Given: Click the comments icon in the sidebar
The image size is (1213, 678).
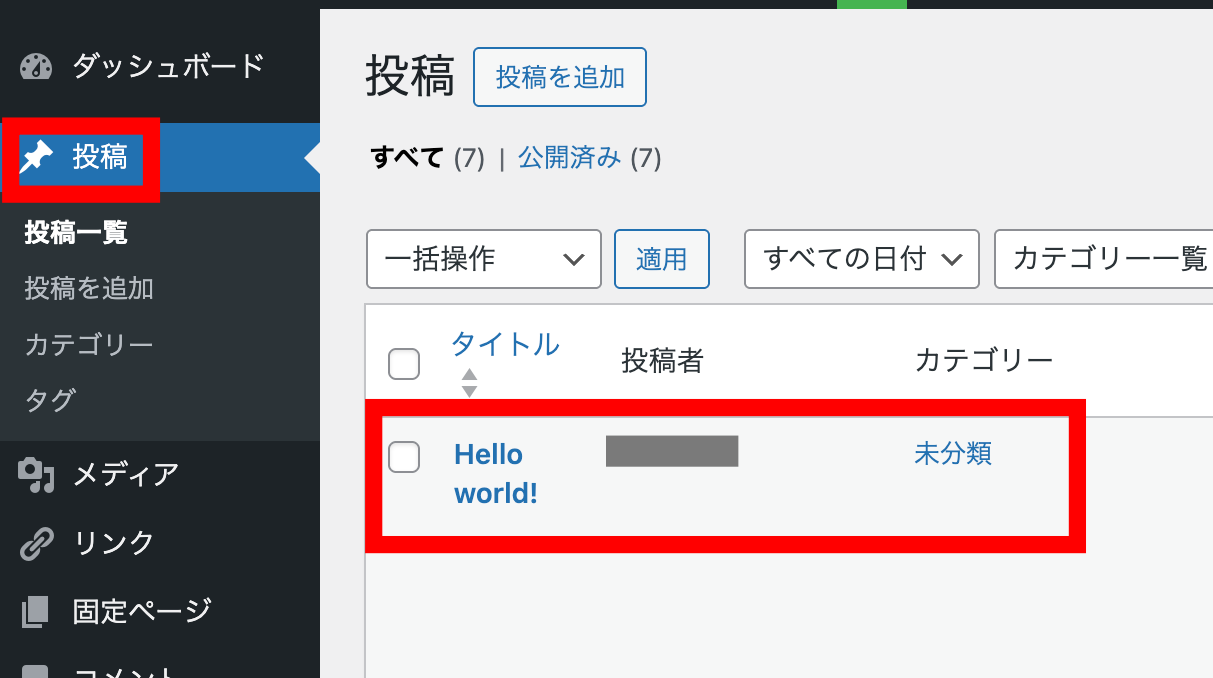Looking at the screenshot, I should (36, 672).
